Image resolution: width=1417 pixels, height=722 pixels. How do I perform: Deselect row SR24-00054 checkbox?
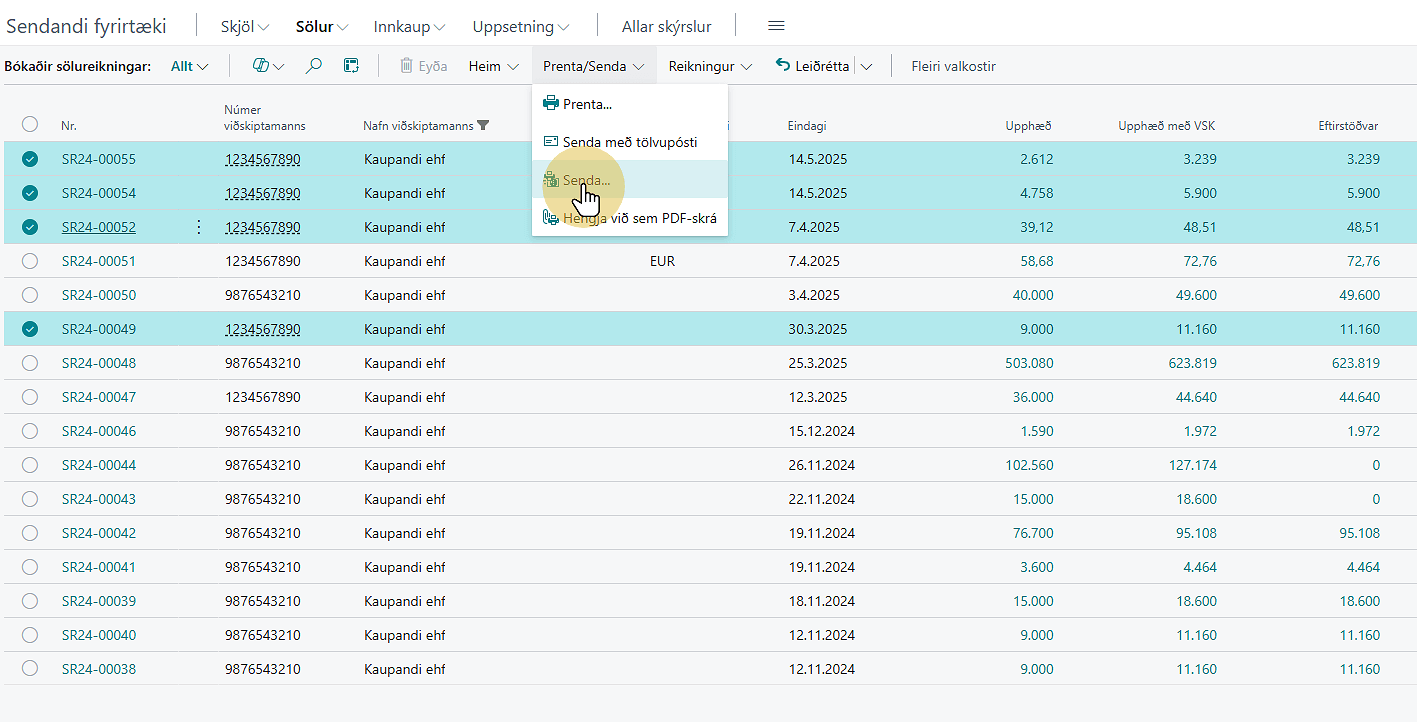pos(30,193)
